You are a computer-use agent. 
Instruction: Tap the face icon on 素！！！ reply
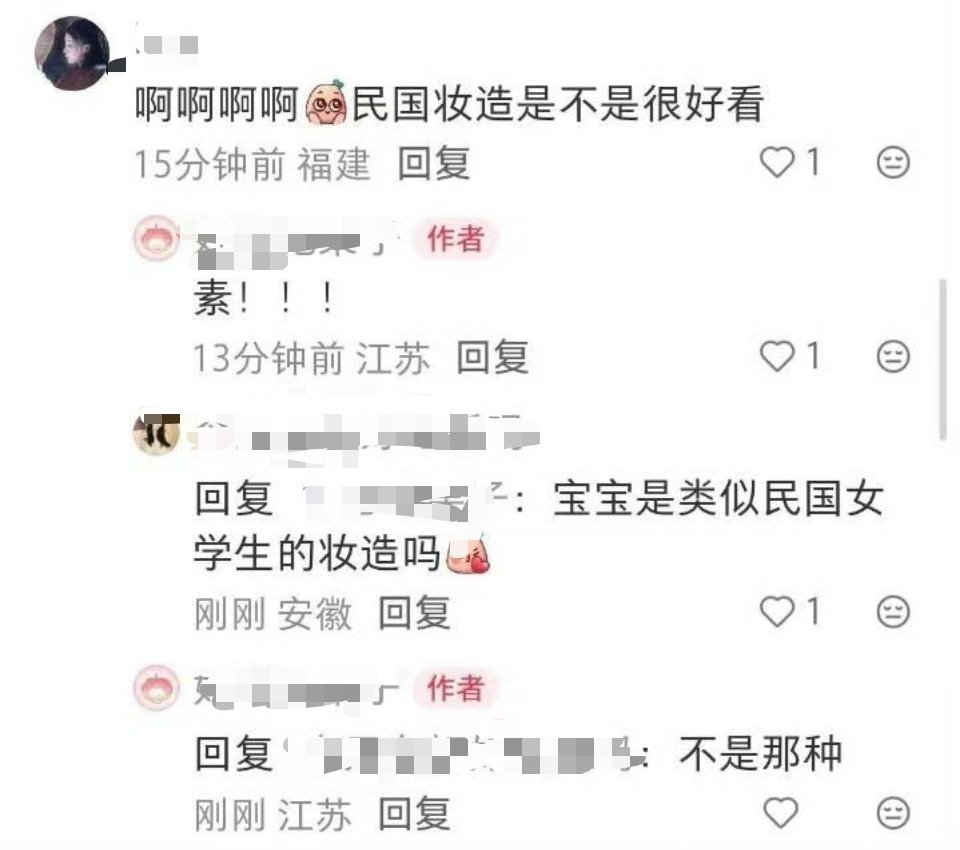coord(893,356)
